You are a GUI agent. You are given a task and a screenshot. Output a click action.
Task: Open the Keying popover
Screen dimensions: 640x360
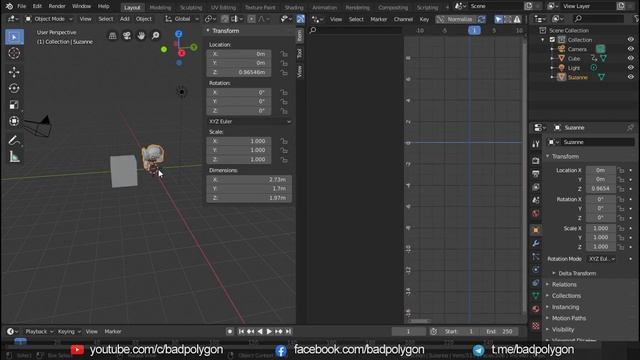click(x=69, y=331)
